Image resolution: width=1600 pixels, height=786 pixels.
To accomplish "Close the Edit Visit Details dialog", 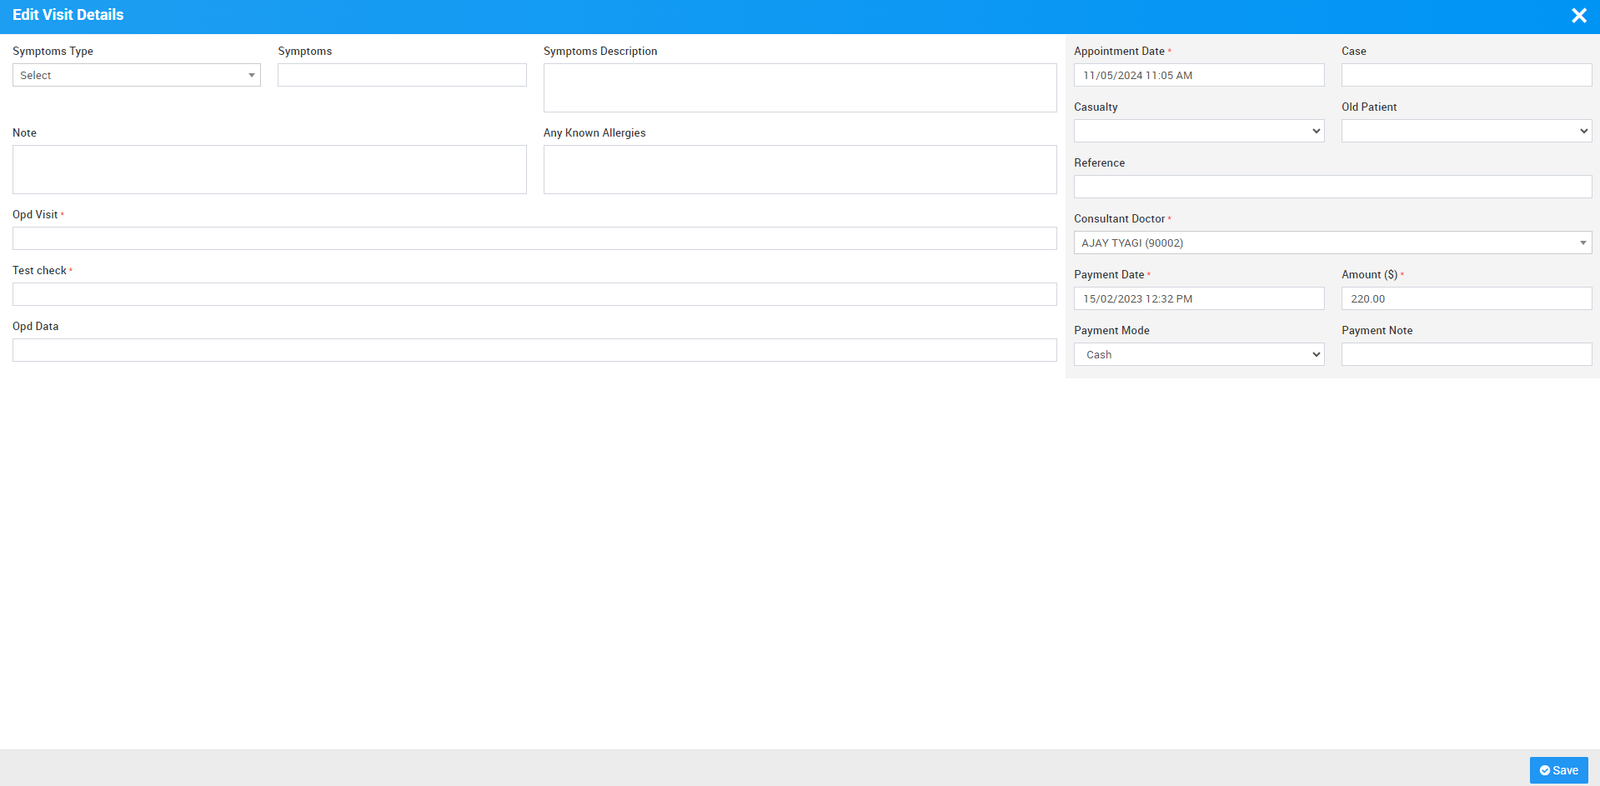I will pyautogui.click(x=1579, y=16).
